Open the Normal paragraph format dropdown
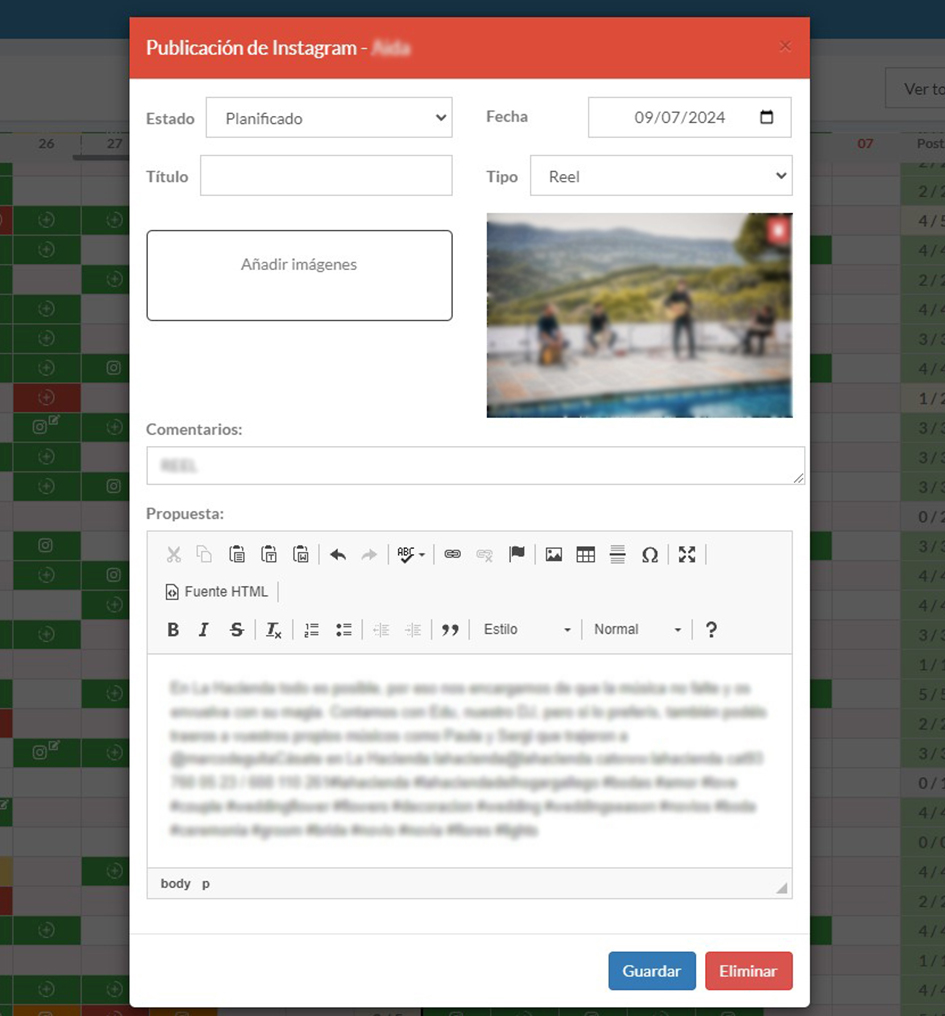Viewport: 945px width, 1016px height. click(x=637, y=630)
